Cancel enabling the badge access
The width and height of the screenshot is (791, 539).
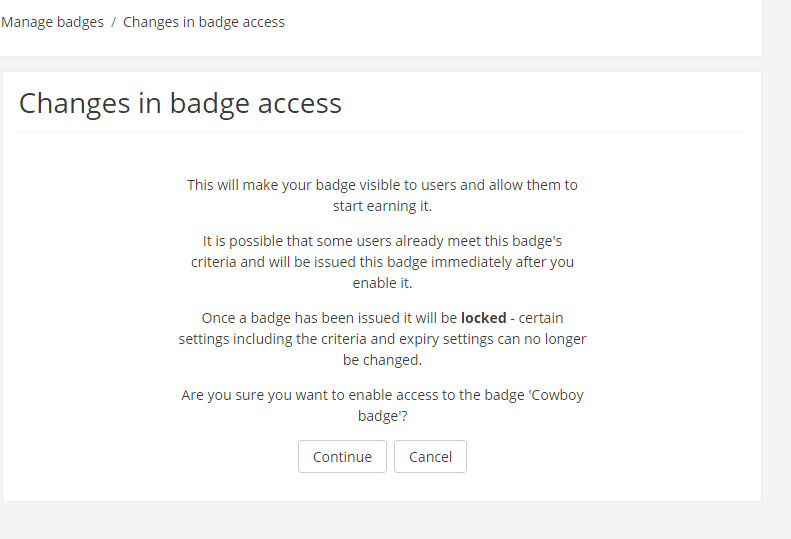click(x=430, y=457)
